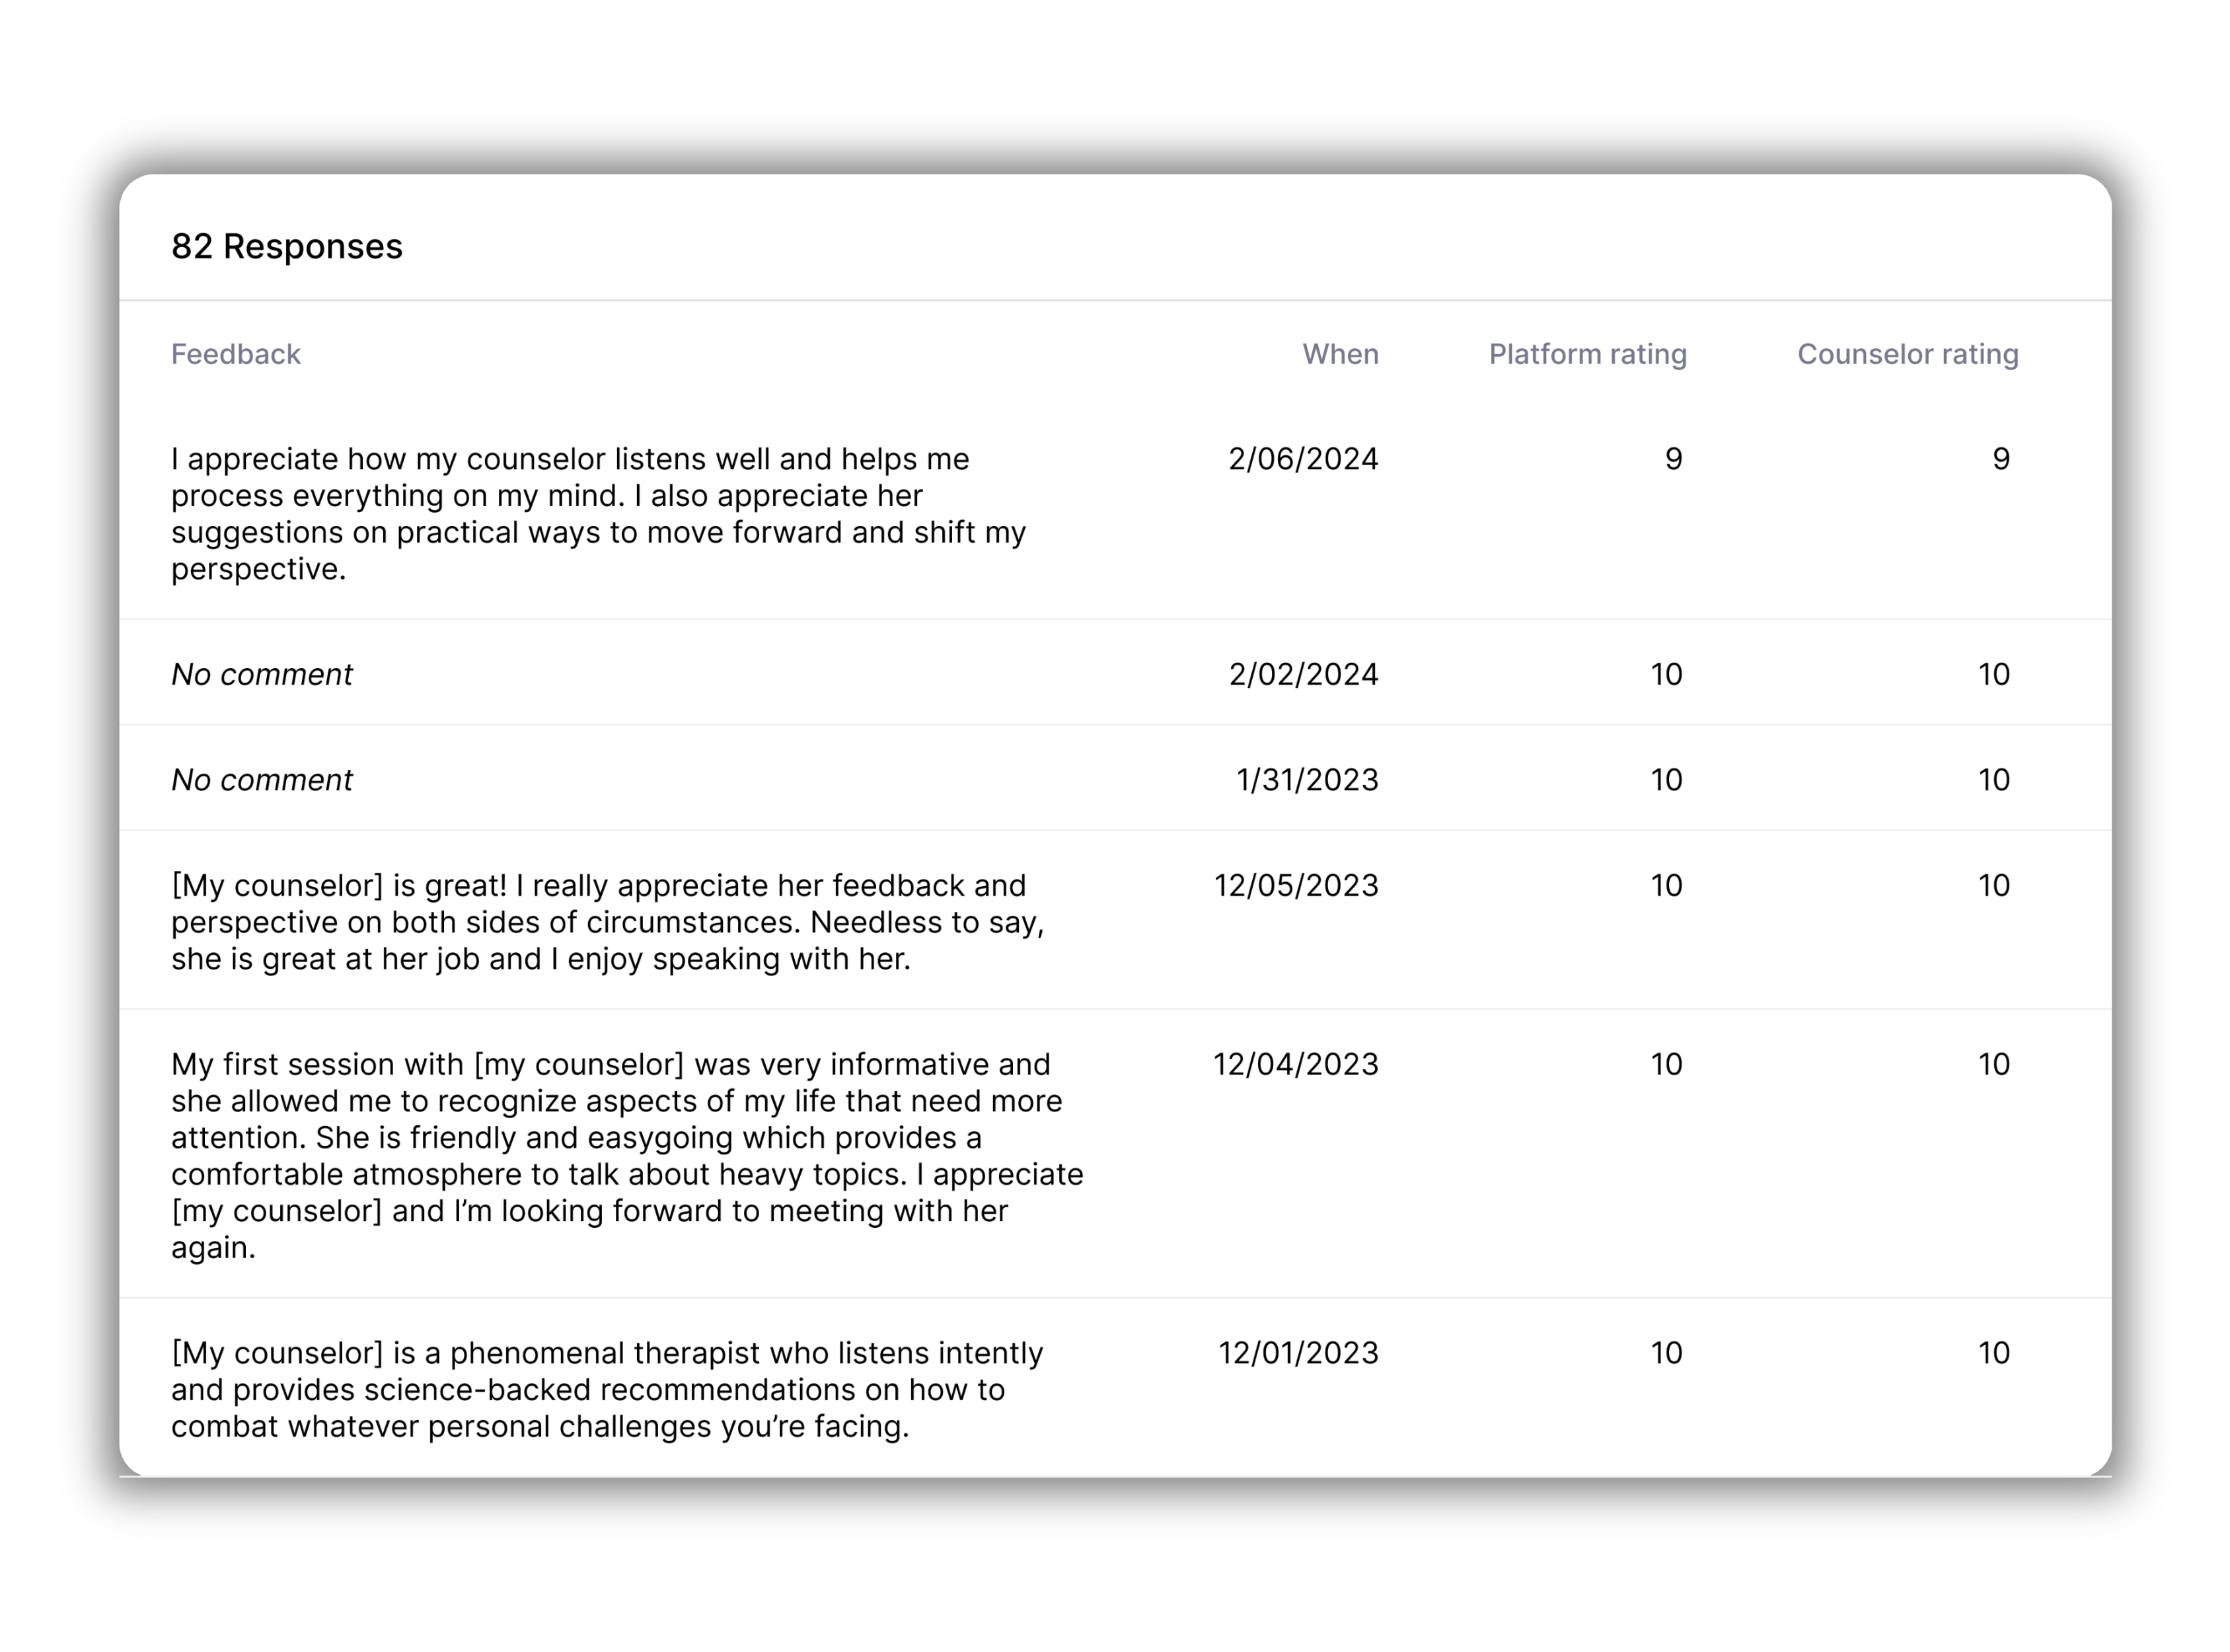The width and height of the screenshot is (2230, 1652).
Task: Click platform rating 9 in first row
Action: pyautogui.click(x=1673, y=459)
